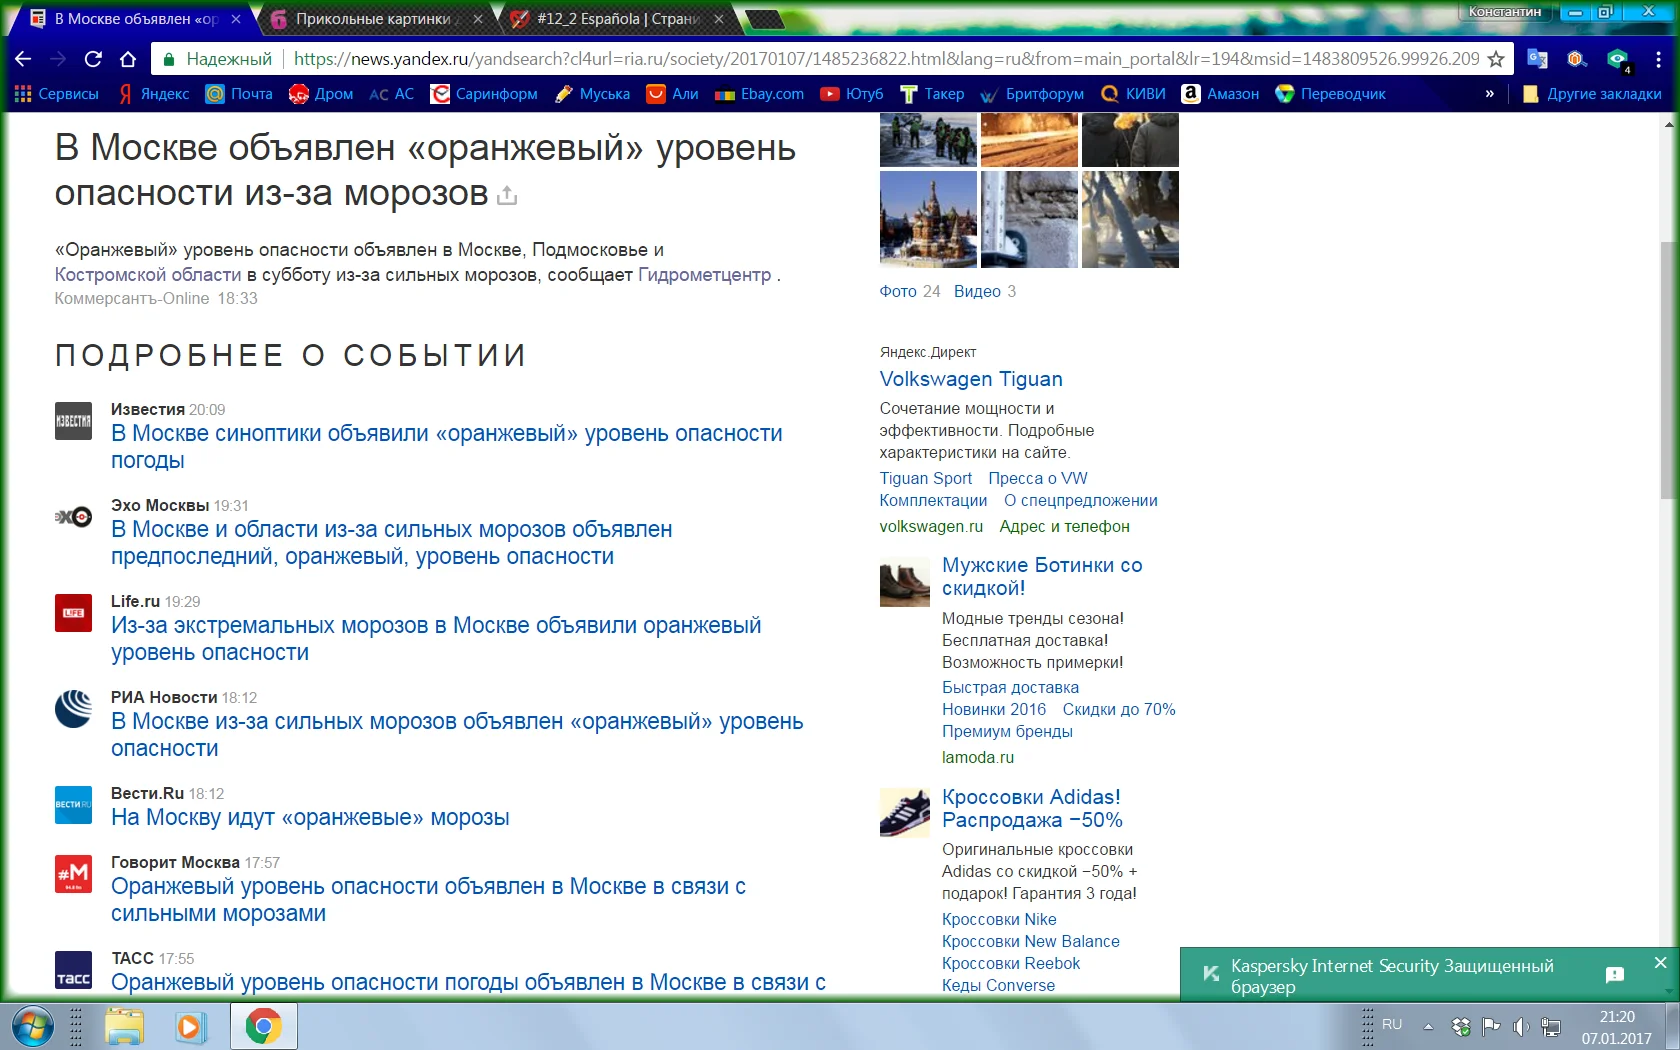Open the St. Basil's Cathedral photo thumbnail
This screenshot has width=1680, height=1050.
pos(928,219)
